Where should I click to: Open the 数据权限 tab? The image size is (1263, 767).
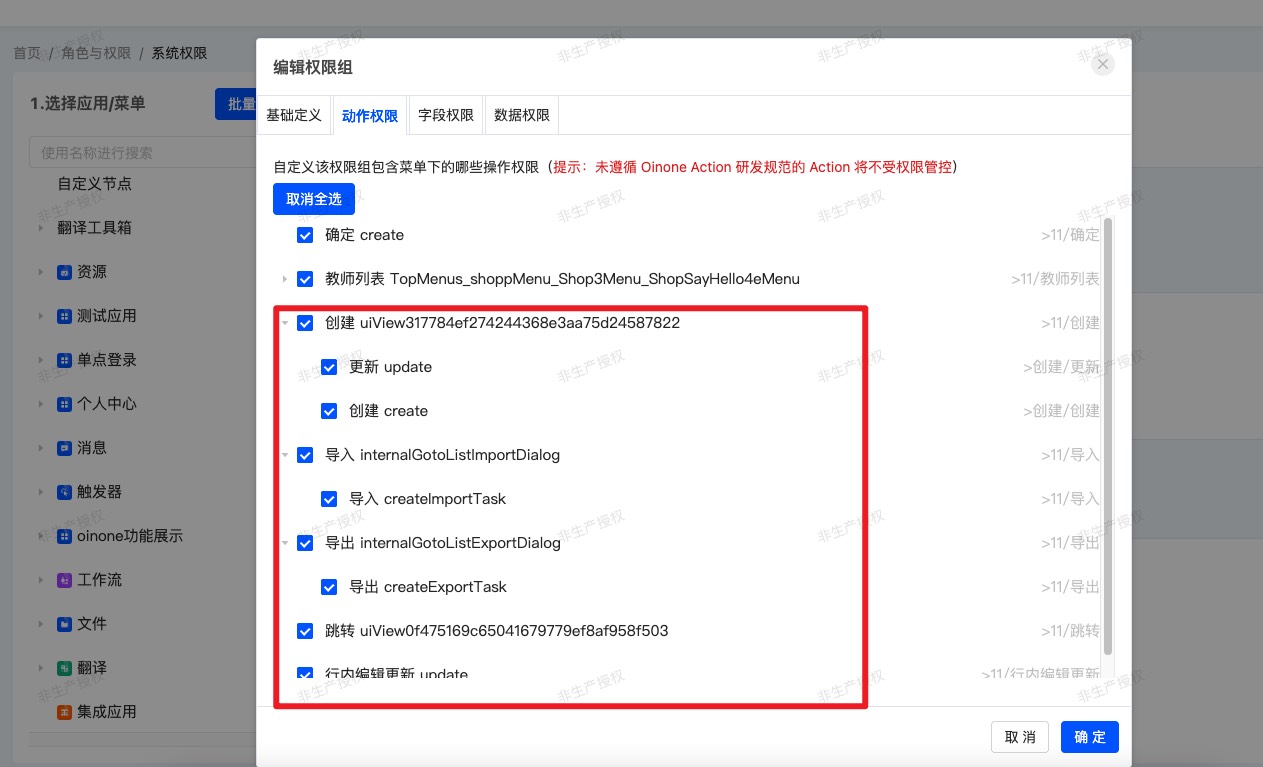click(522, 115)
